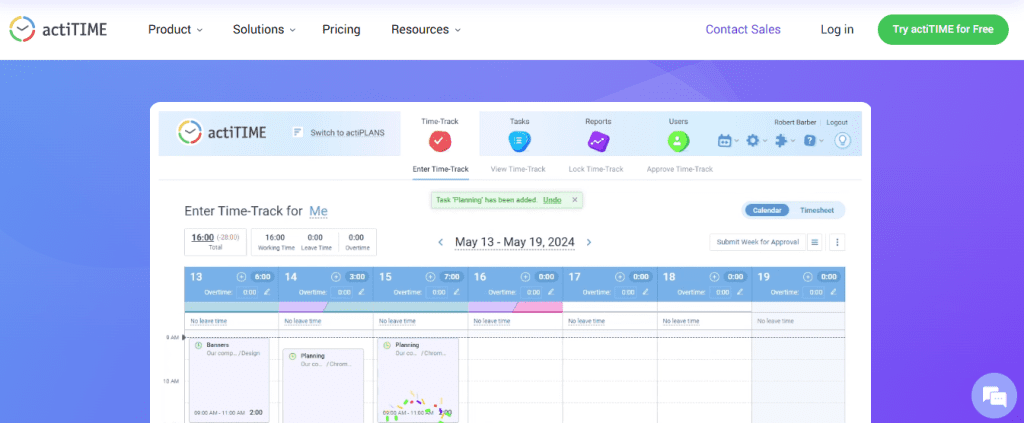Add a task to day 14 with plus icon

336,277
